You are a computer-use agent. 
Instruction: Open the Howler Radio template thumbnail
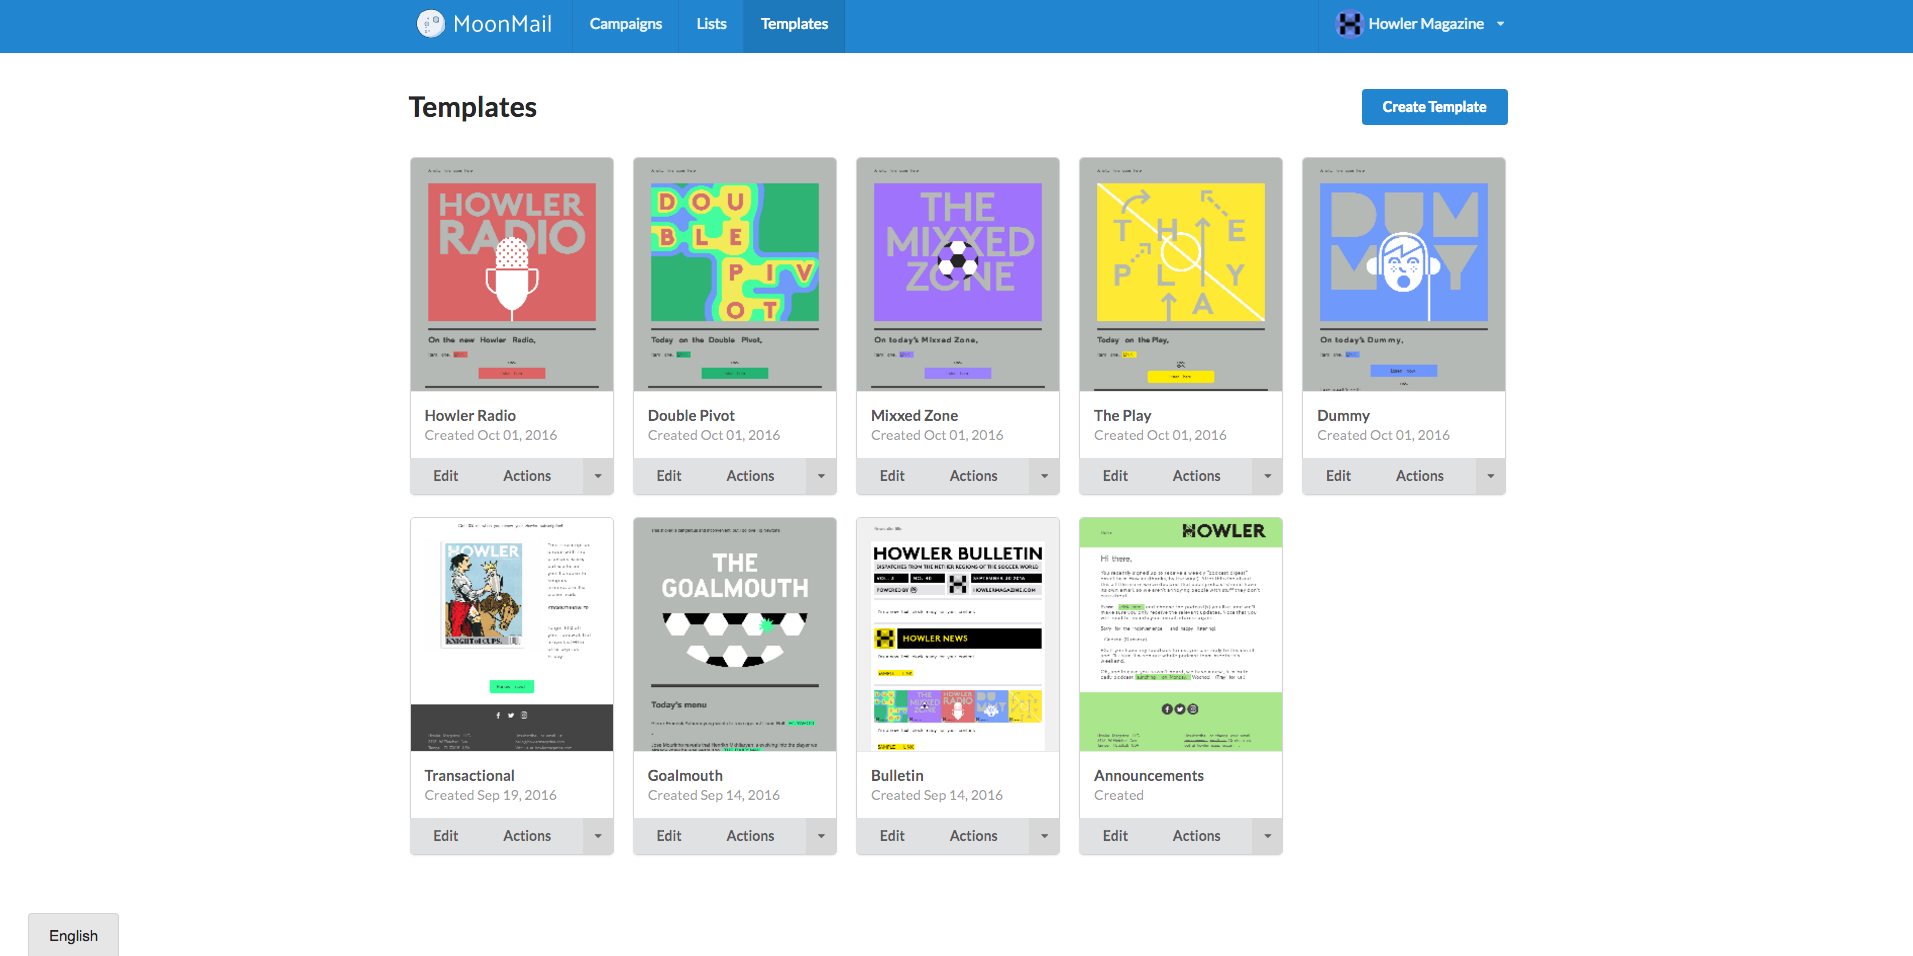pyautogui.click(x=512, y=274)
